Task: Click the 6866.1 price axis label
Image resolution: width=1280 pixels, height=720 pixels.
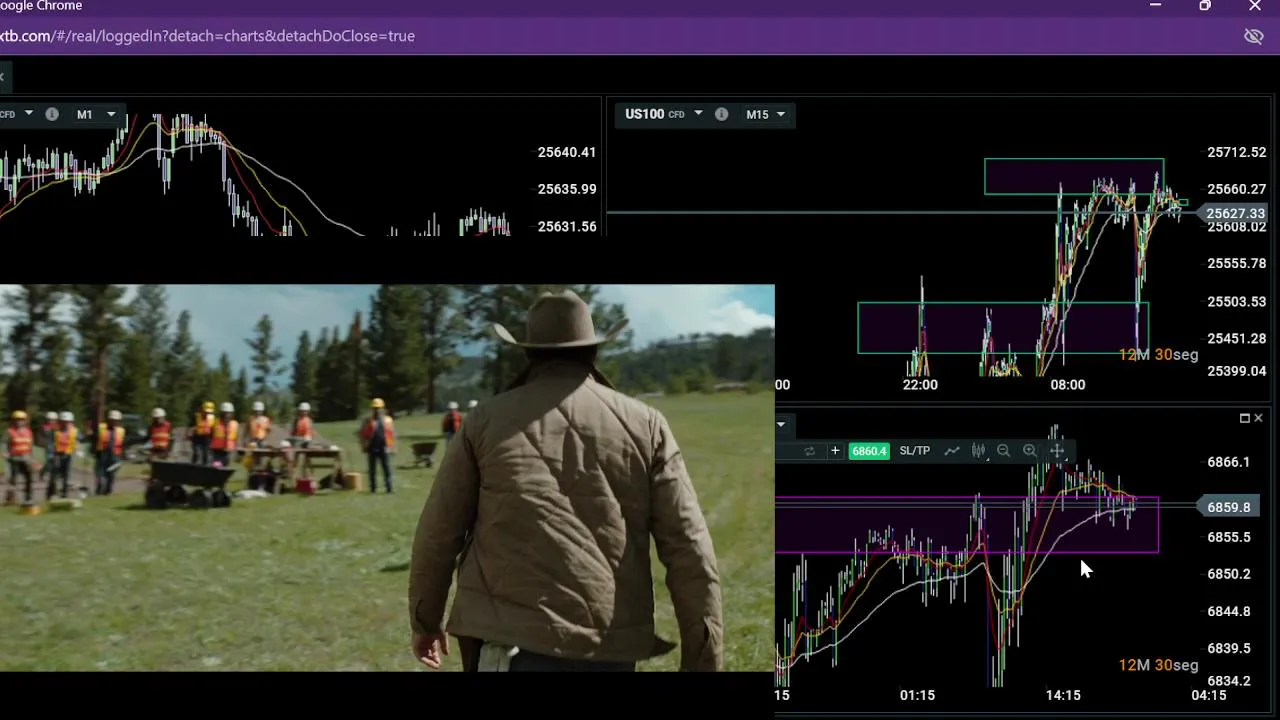Action: point(1229,462)
